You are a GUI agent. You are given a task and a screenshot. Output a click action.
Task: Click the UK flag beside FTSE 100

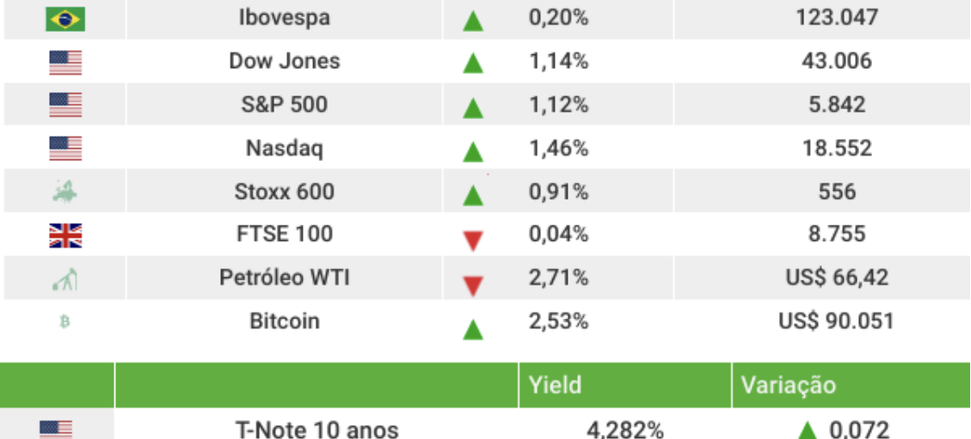tap(65, 235)
